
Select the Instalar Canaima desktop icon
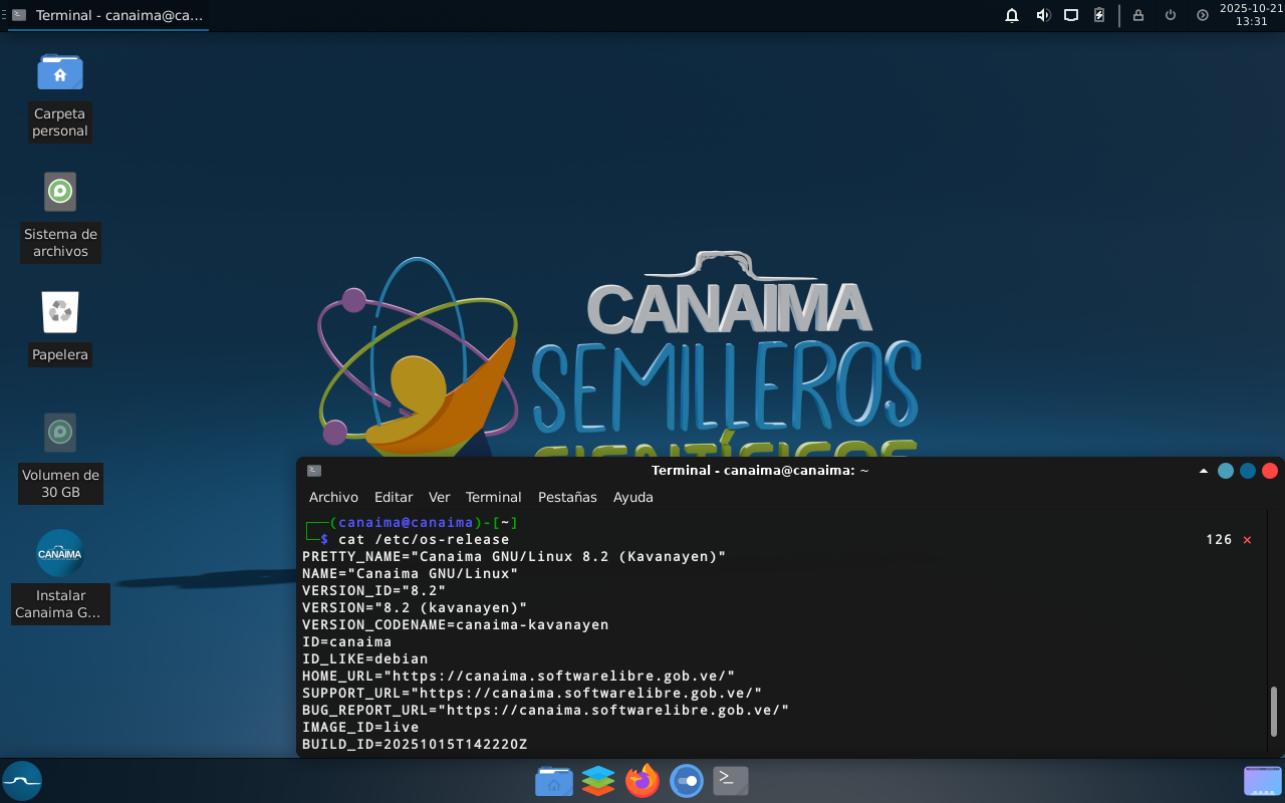point(59,555)
